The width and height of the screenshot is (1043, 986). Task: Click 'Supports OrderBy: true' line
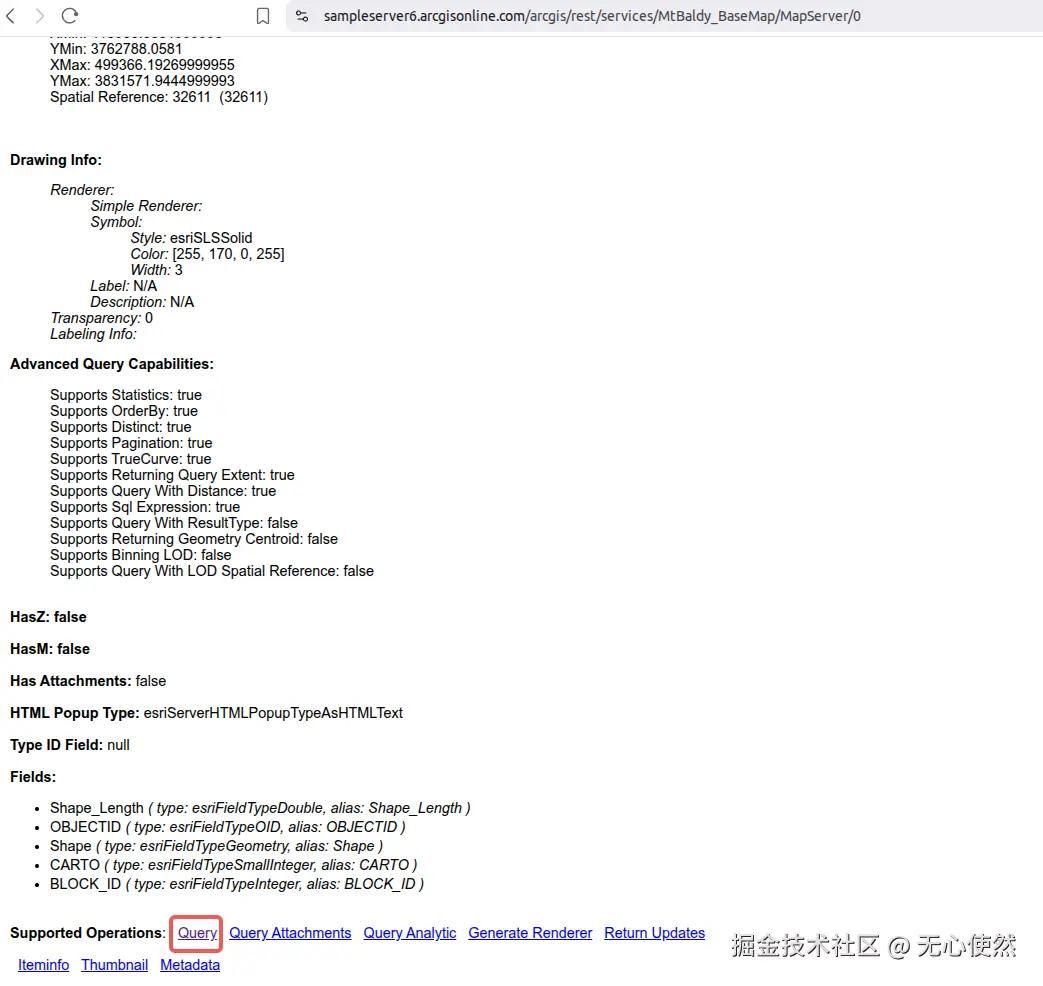click(x=124, y=411)
